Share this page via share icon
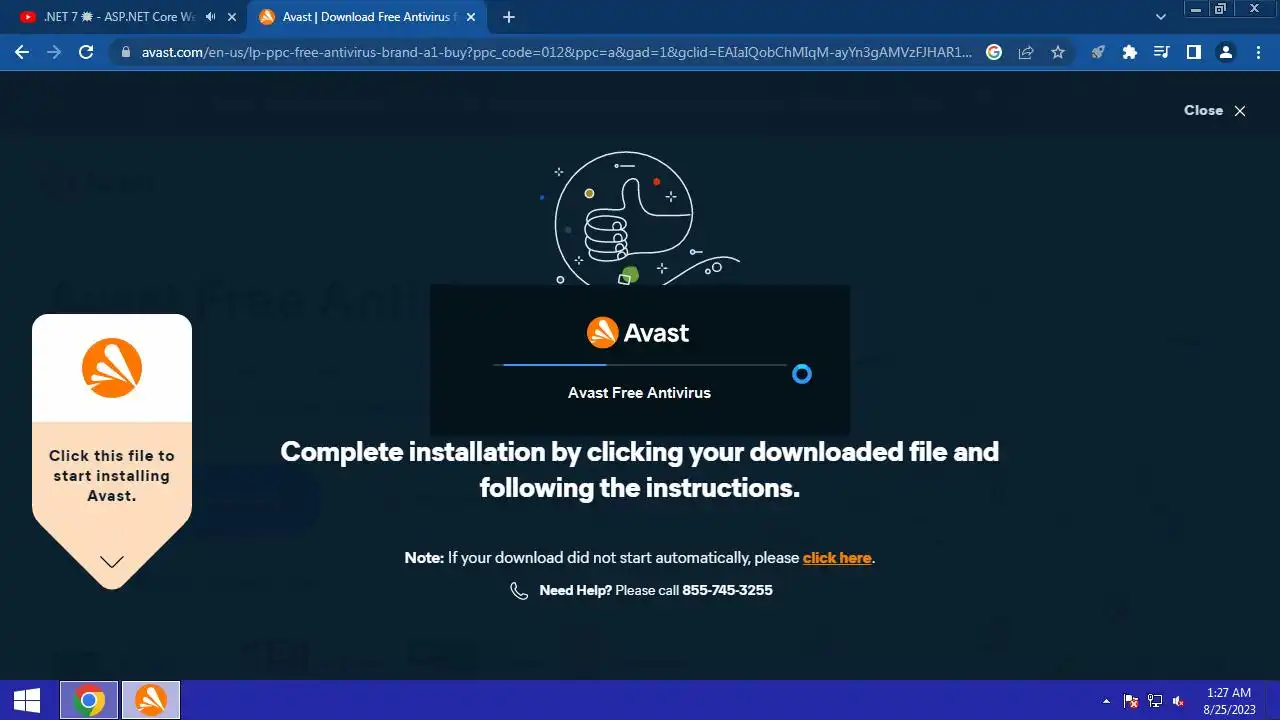The image size is (1280, 720). point(1026,53)
